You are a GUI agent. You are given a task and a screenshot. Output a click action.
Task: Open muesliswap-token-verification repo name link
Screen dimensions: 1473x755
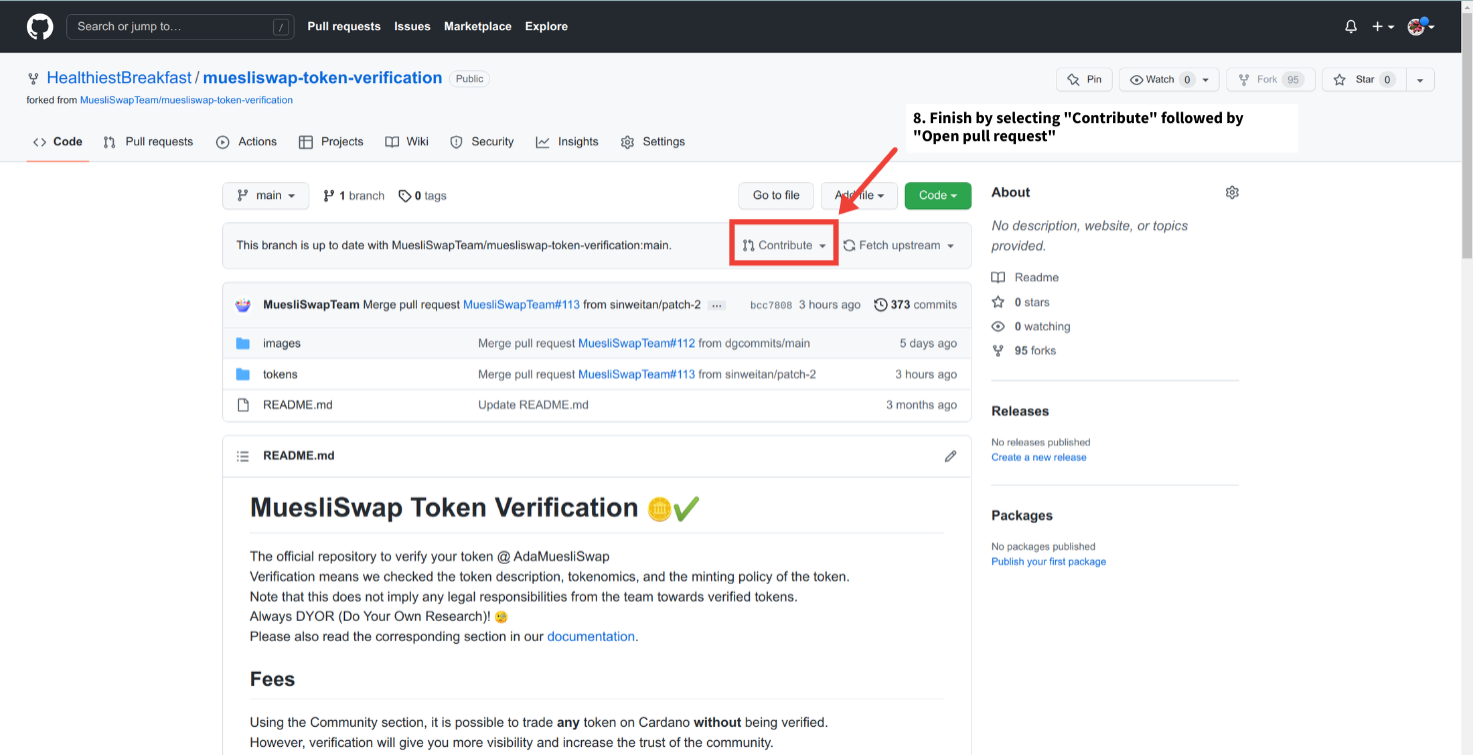pyautogui.click(x=322, y=78)
